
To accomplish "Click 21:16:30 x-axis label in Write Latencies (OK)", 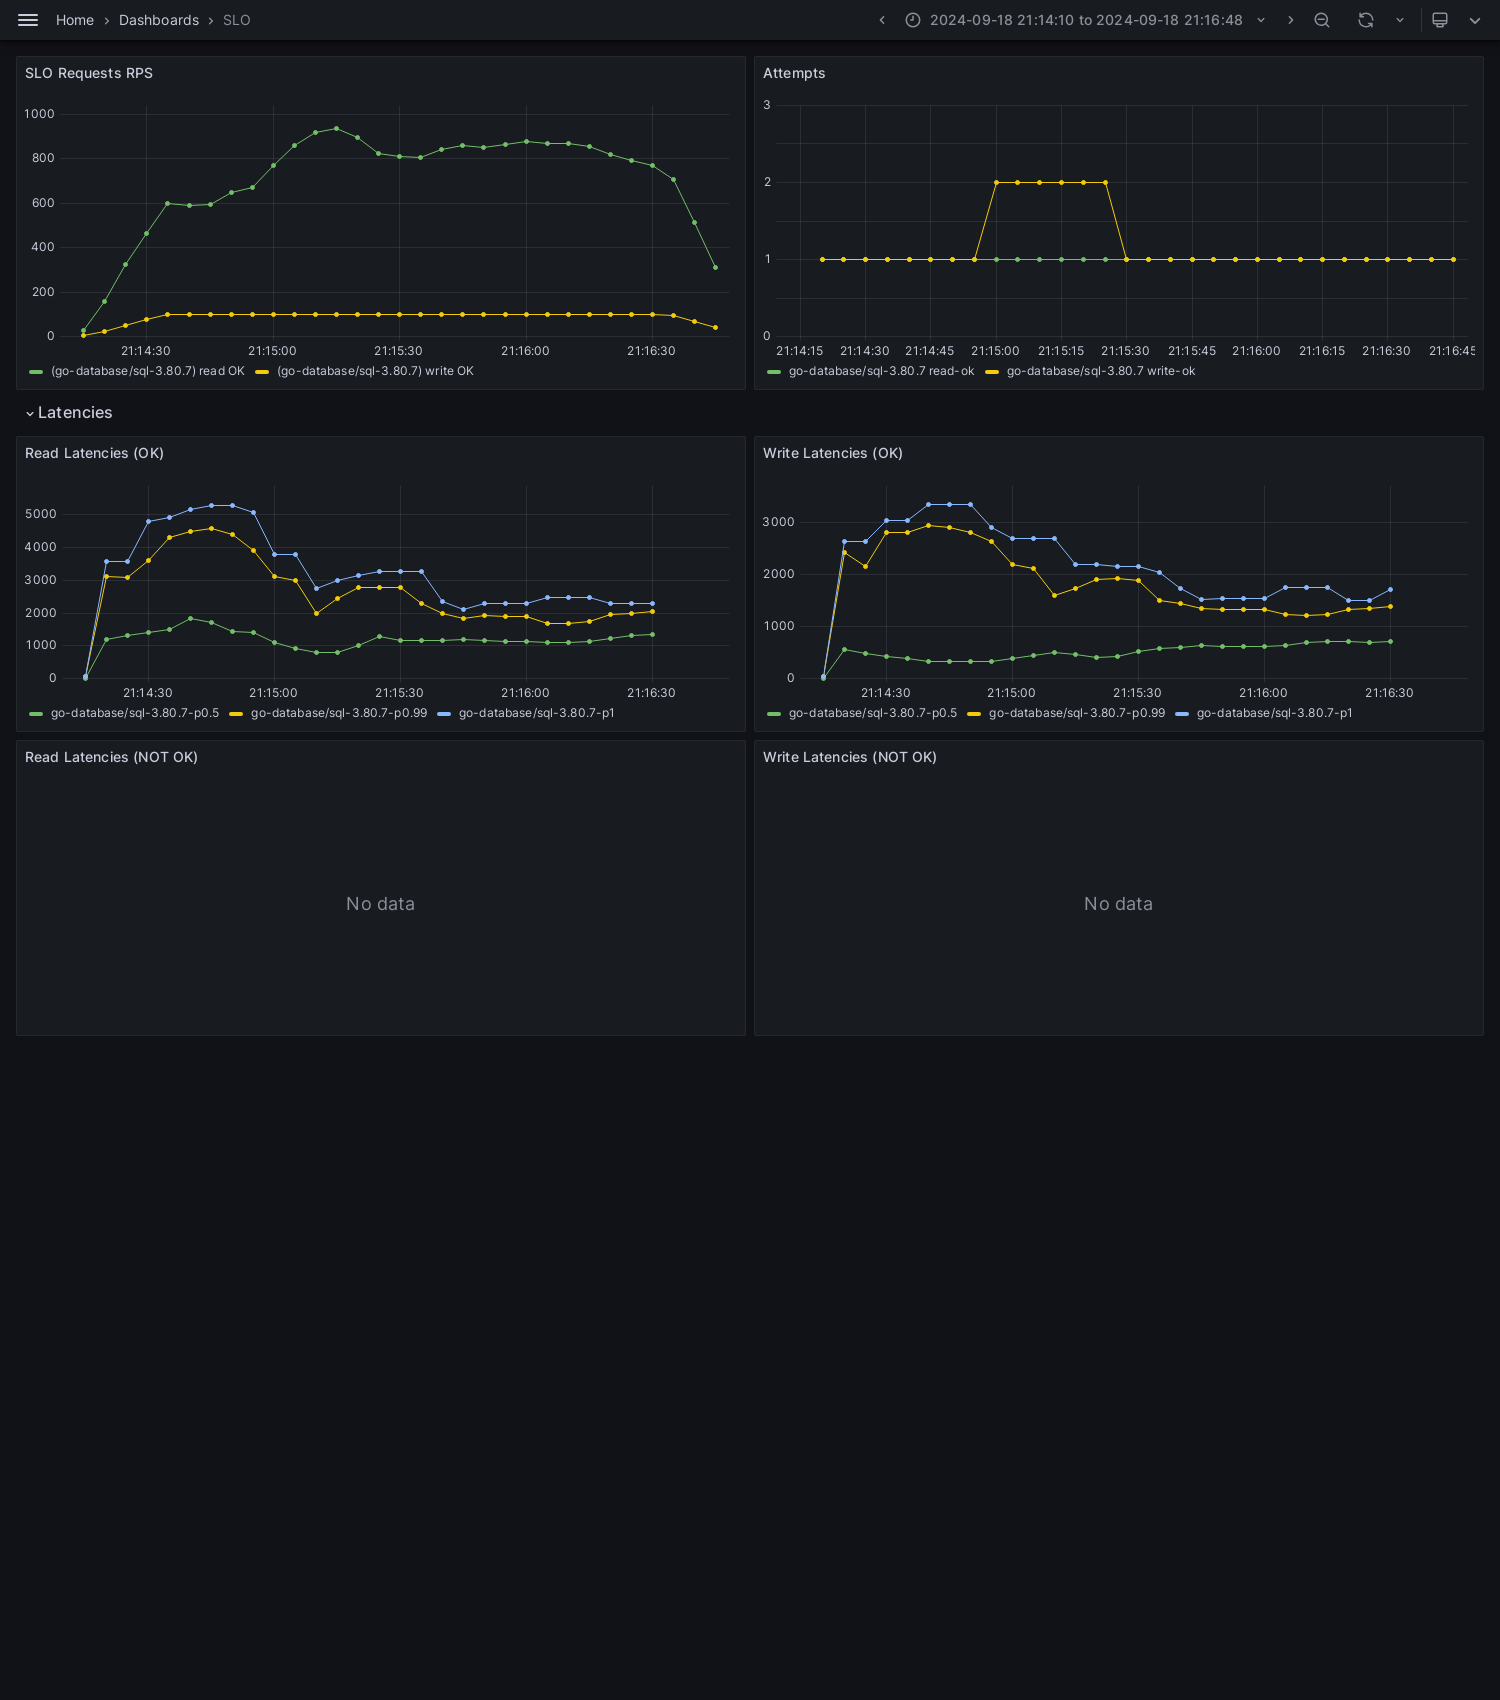I will click(1389, 693).
